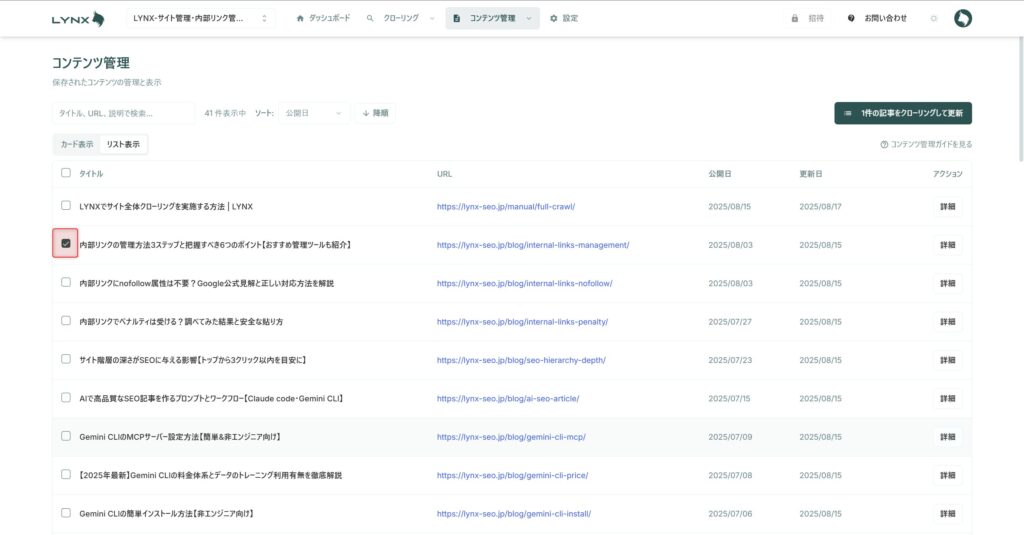Click the 設定 gear icon
This screenshot has width=1024, height=535.
(x=554, y=18)
